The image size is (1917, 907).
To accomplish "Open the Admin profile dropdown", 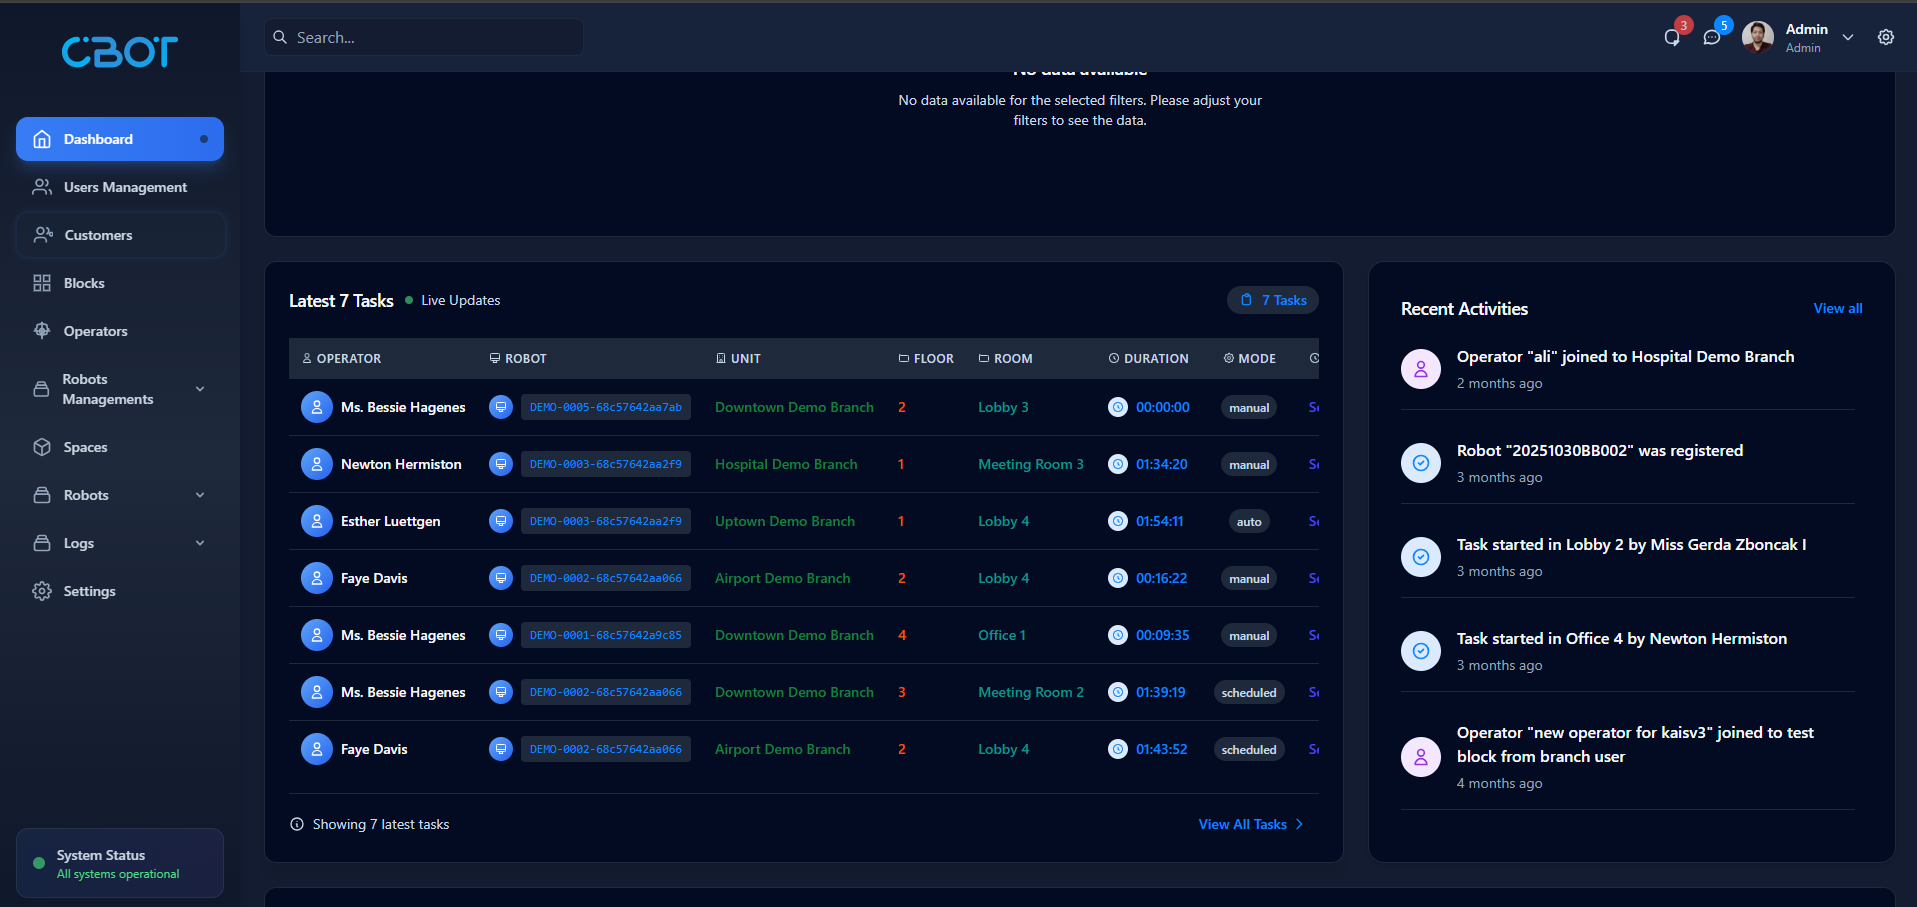I will [x=1848, y=37].
